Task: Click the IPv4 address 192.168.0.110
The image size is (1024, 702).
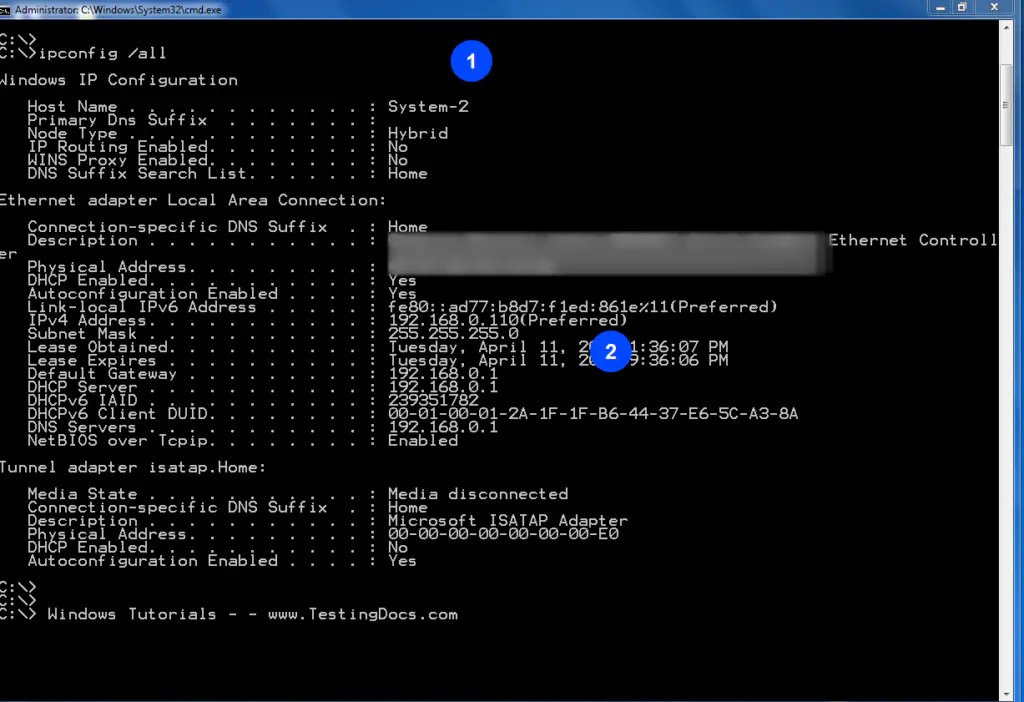Action: tap(507, 321)
